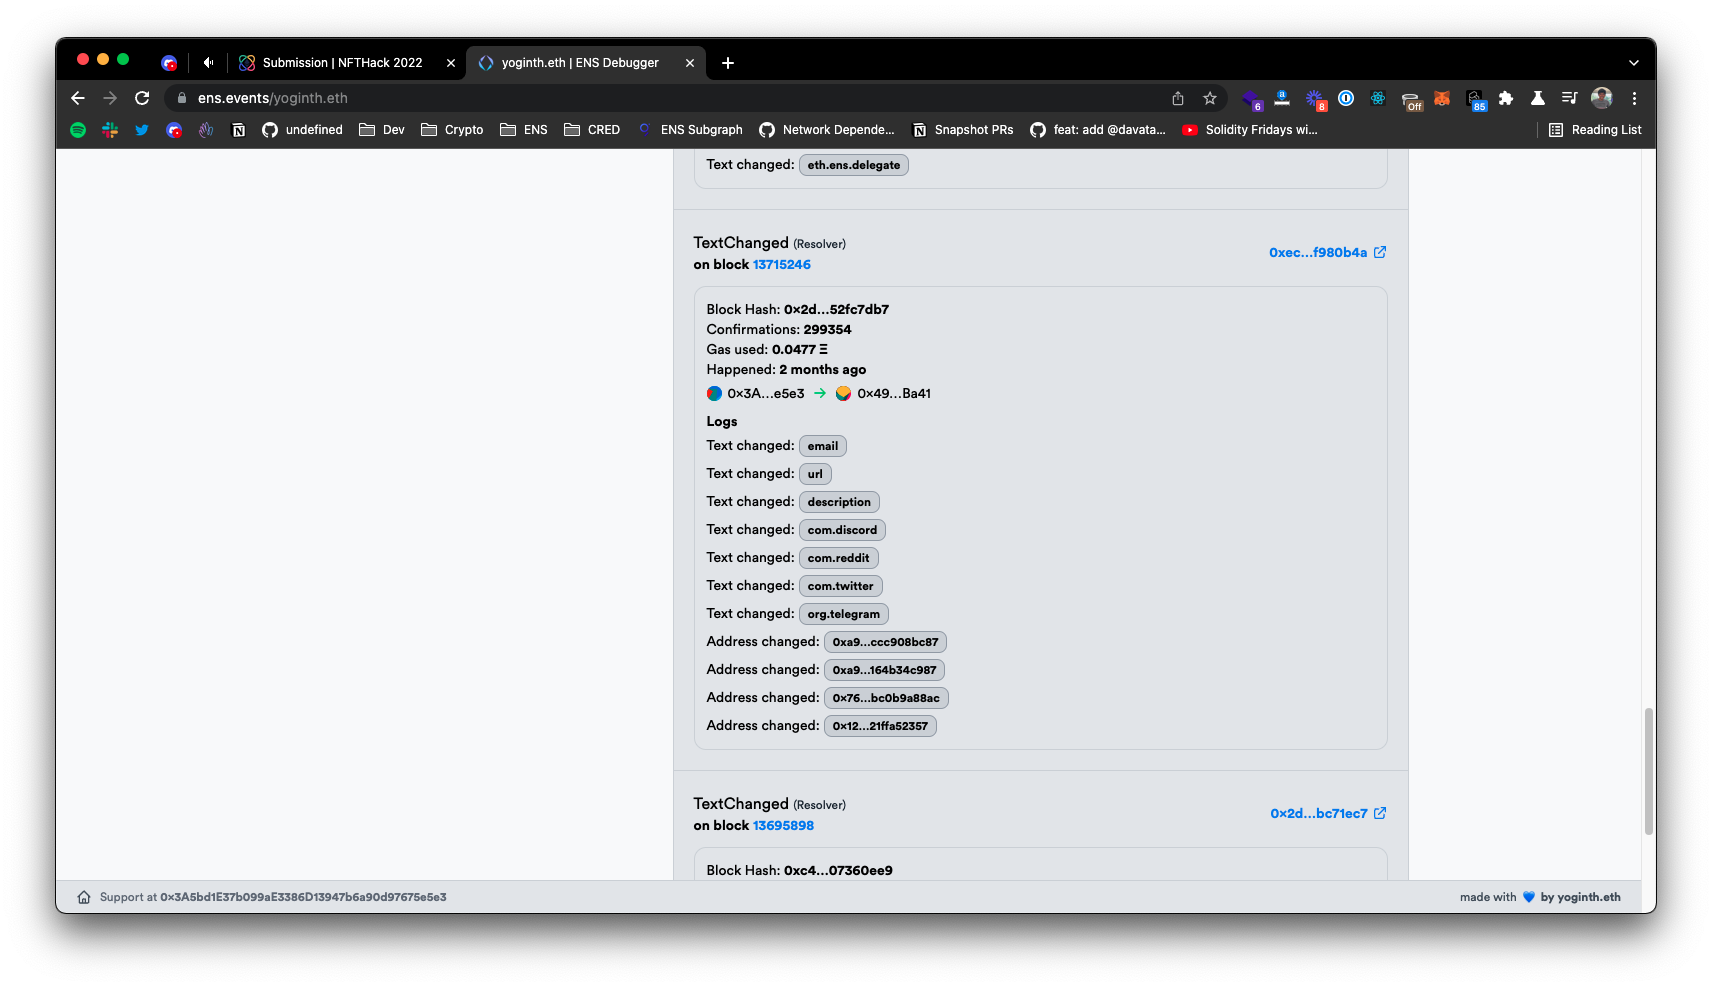Image resolution: width=1712 pixels, height=987 pixels.
Task: Expand the tab search chevron
Action: (1634, 63)
